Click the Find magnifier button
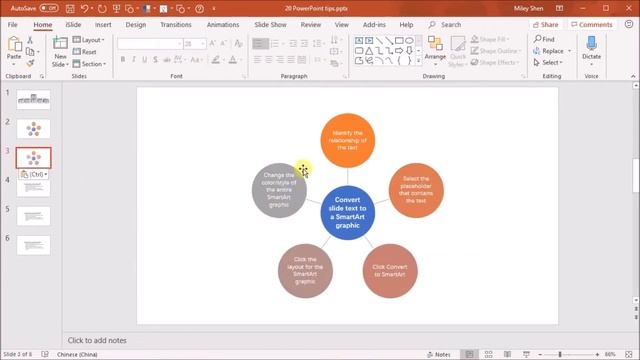The height and width of the screenshot is (360, 640). pyautogui.click(x=544, y=39)
